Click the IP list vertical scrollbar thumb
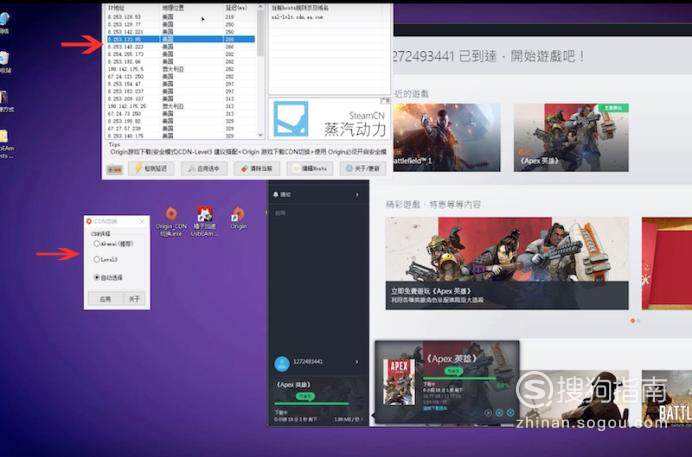692x457 pixels. 260,34
